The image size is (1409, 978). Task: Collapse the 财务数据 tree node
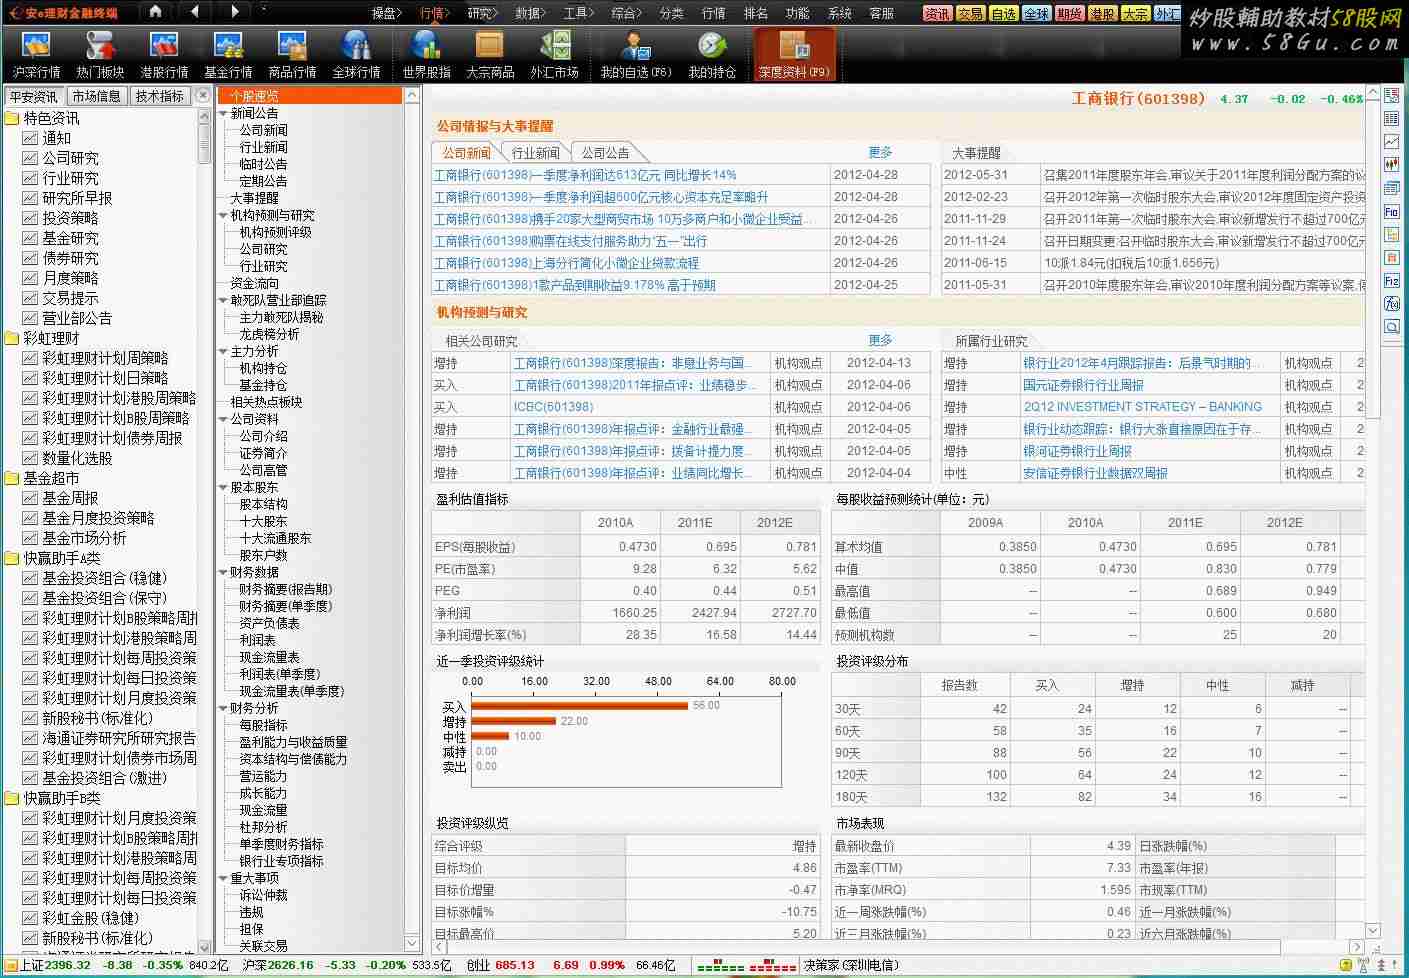pos(223,572)
